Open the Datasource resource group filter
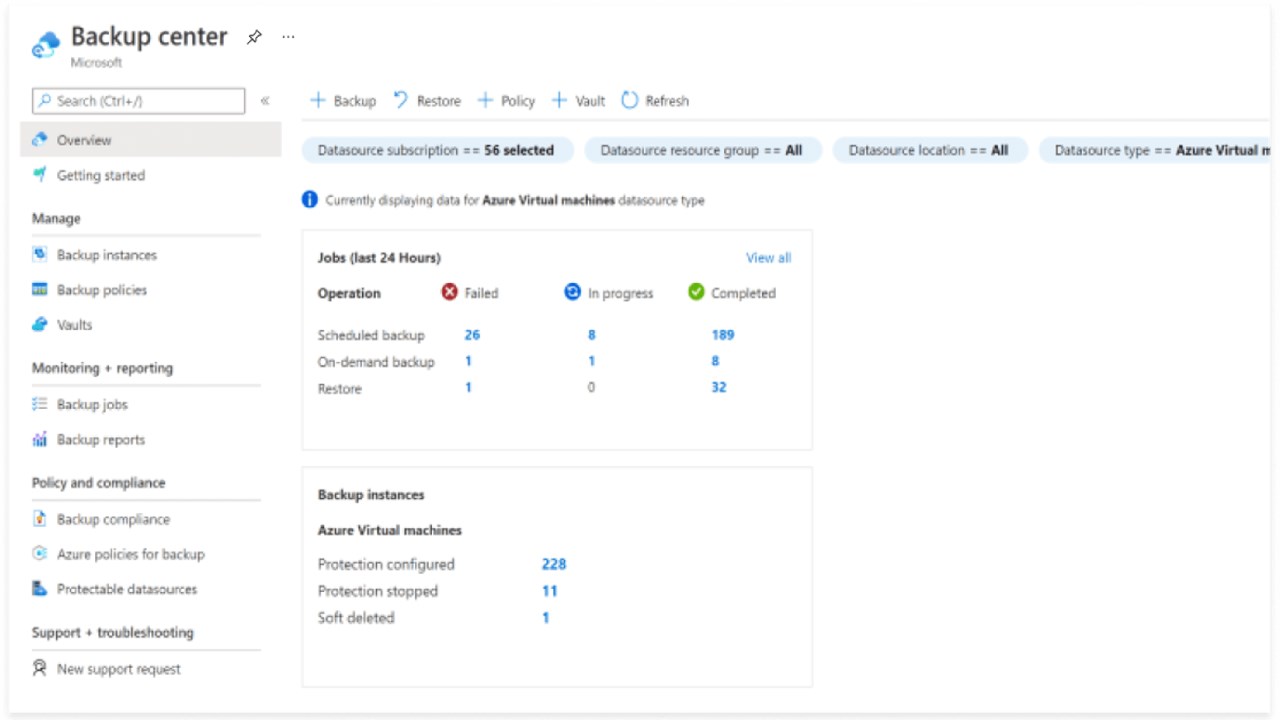 [702, 151]
